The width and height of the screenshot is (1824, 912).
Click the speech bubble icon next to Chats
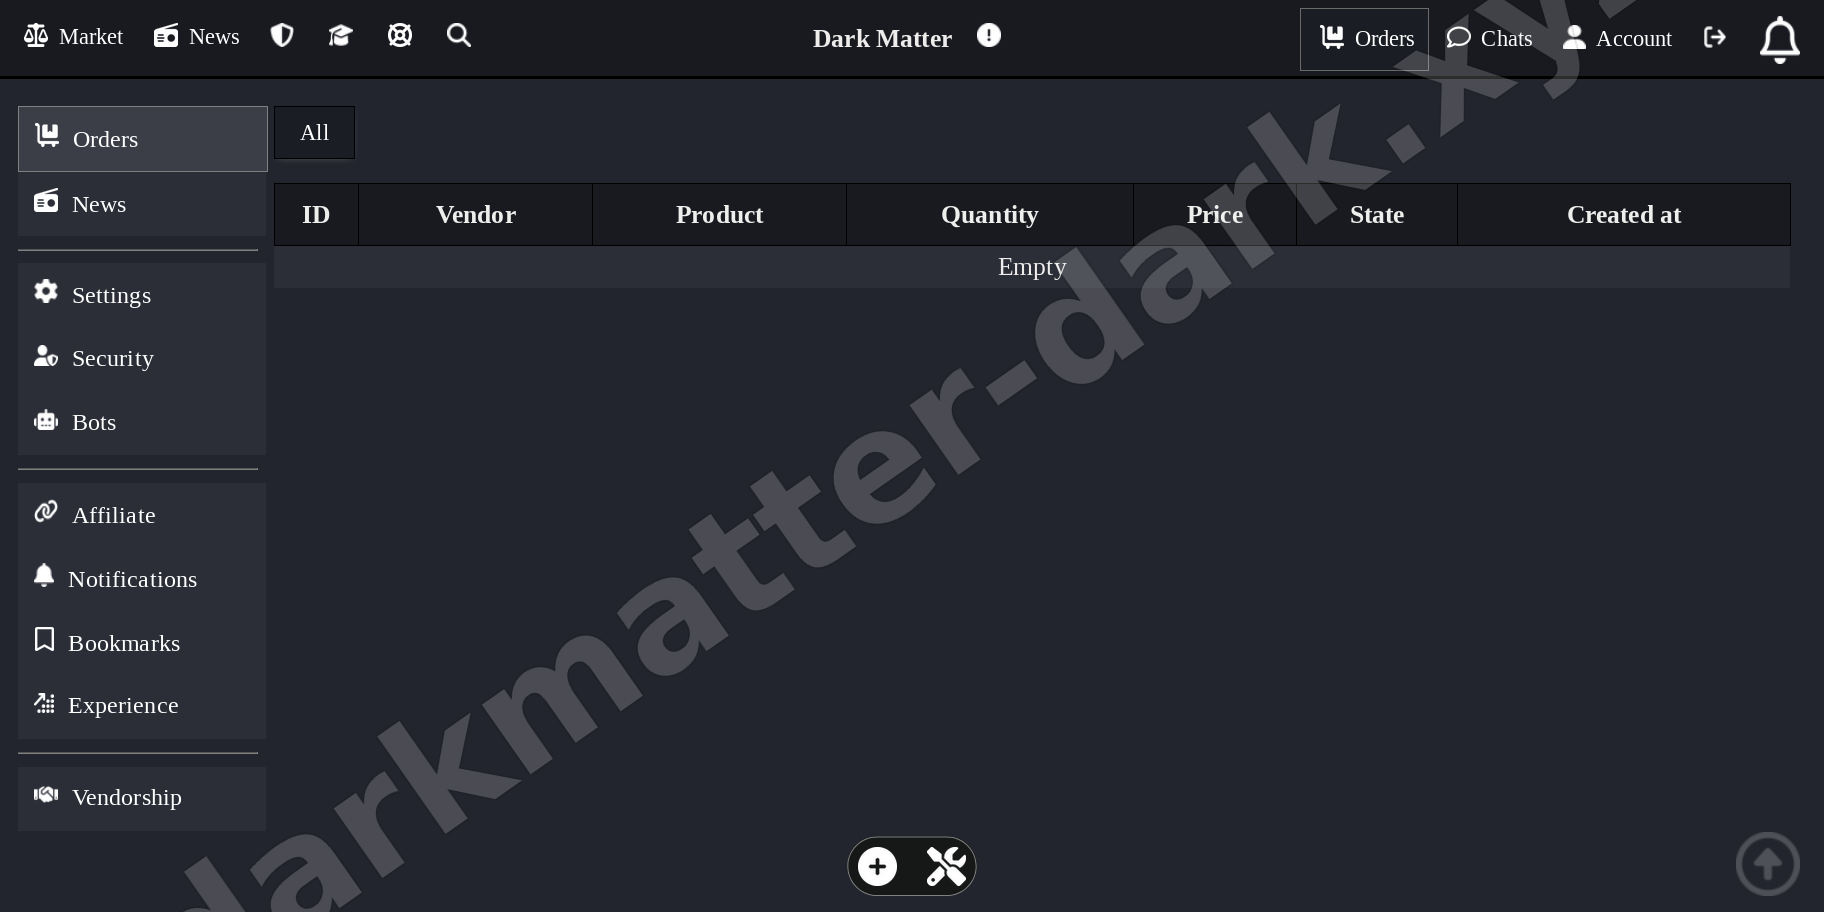click(1459, 37)
